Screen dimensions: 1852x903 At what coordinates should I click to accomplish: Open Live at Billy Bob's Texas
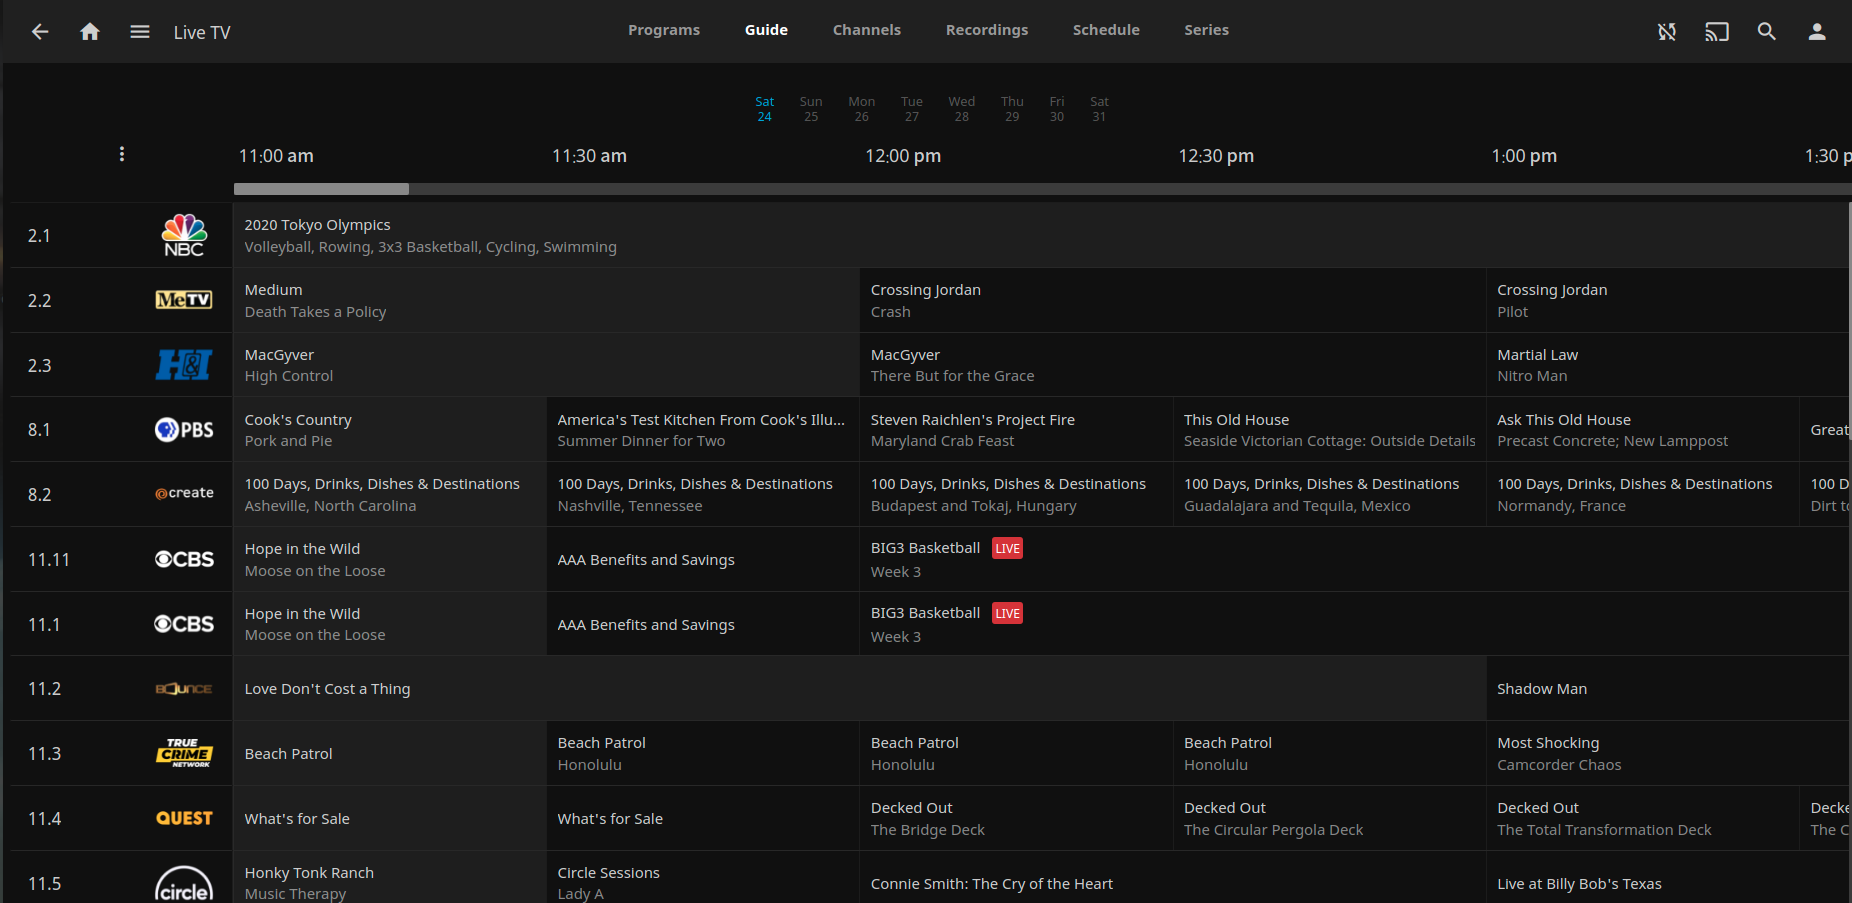point(1667,878)
